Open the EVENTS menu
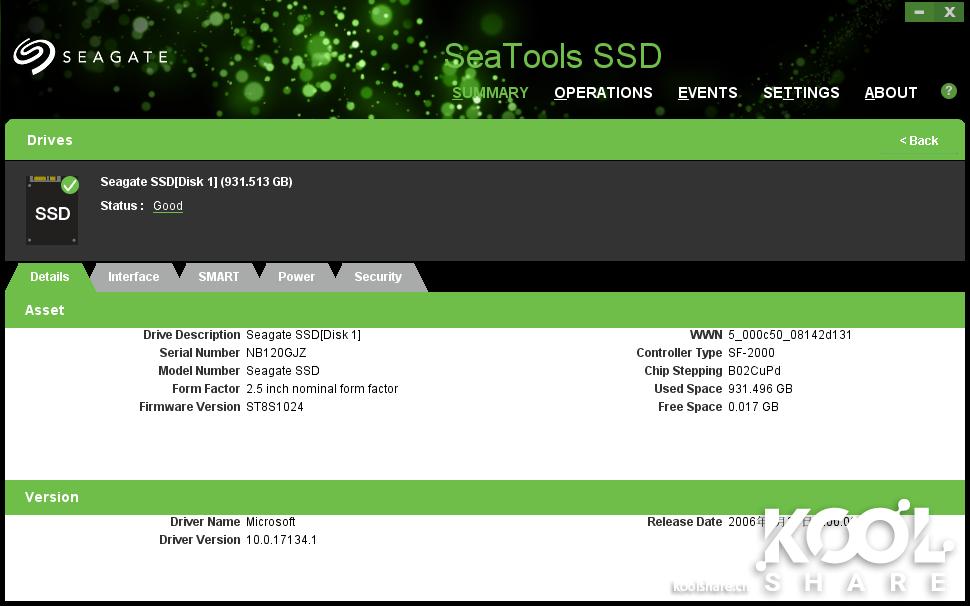The width and height of the screenshot is (970, 606). coord(708,93)
